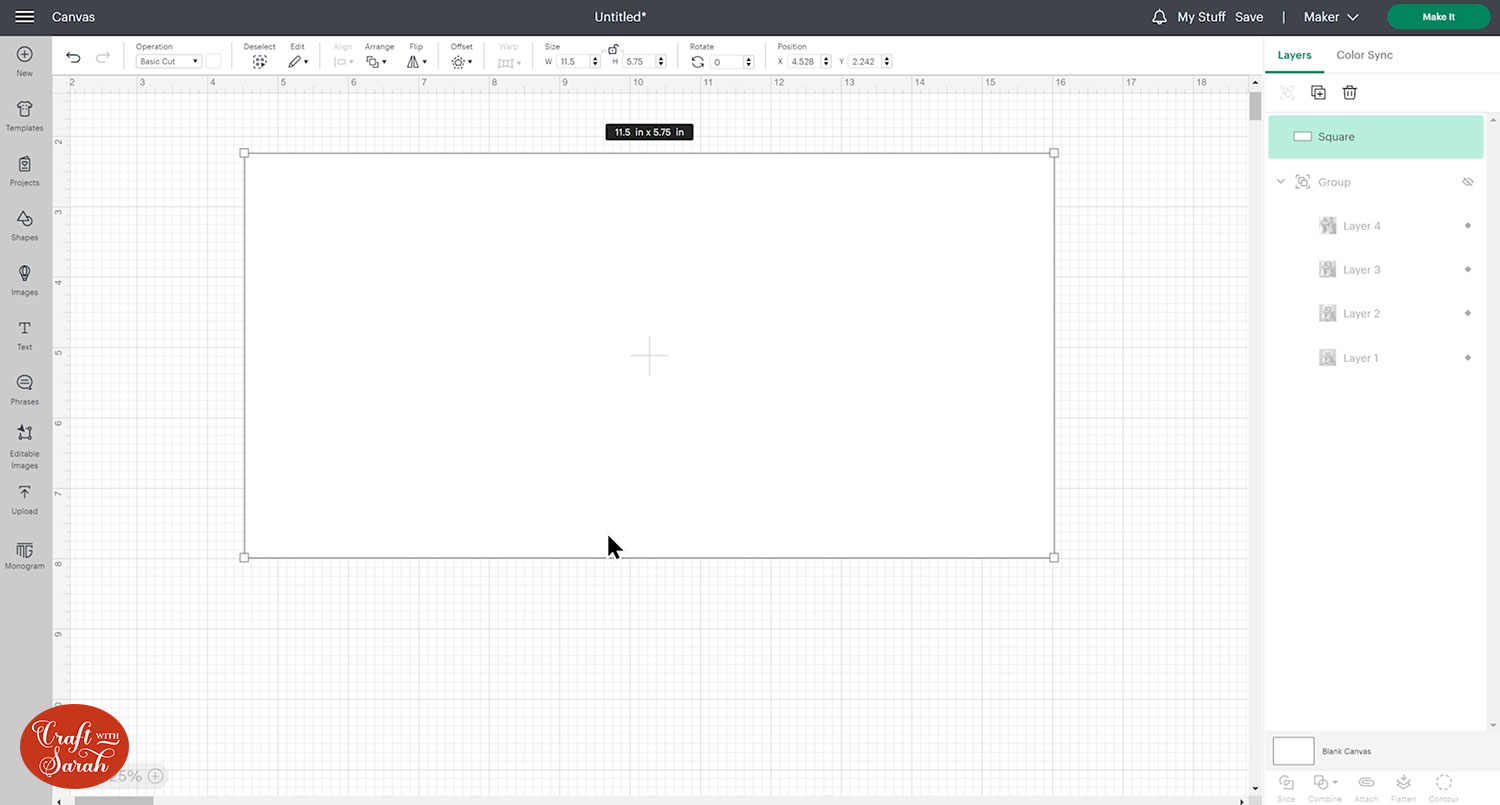Click the operation color swatch
The image size is (1500, 805).
(213, 61)
